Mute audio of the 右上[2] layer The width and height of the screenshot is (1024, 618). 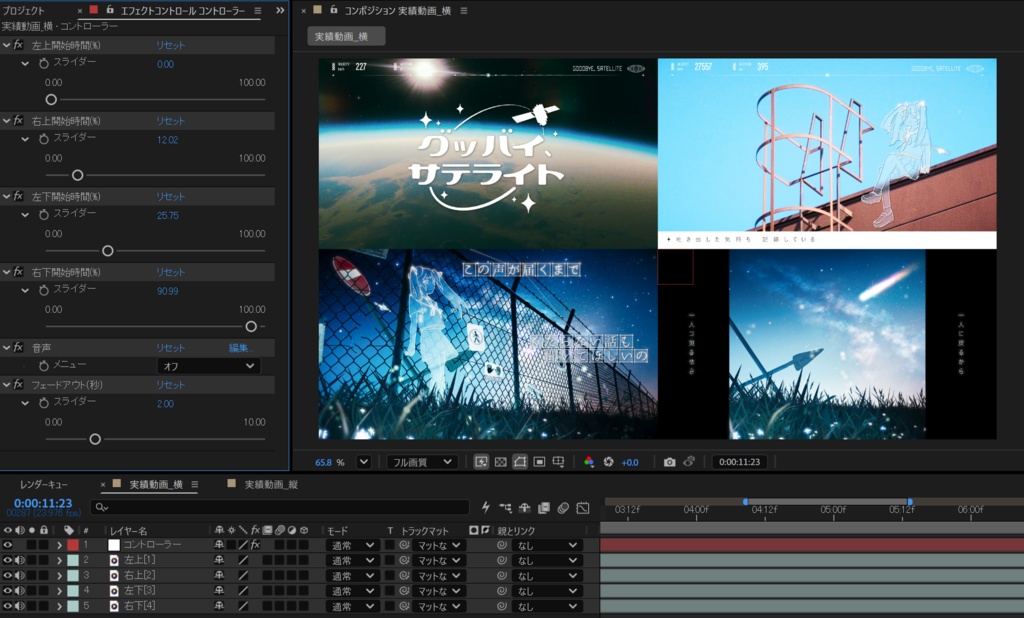pyautogui.click(x=20, y=576)
